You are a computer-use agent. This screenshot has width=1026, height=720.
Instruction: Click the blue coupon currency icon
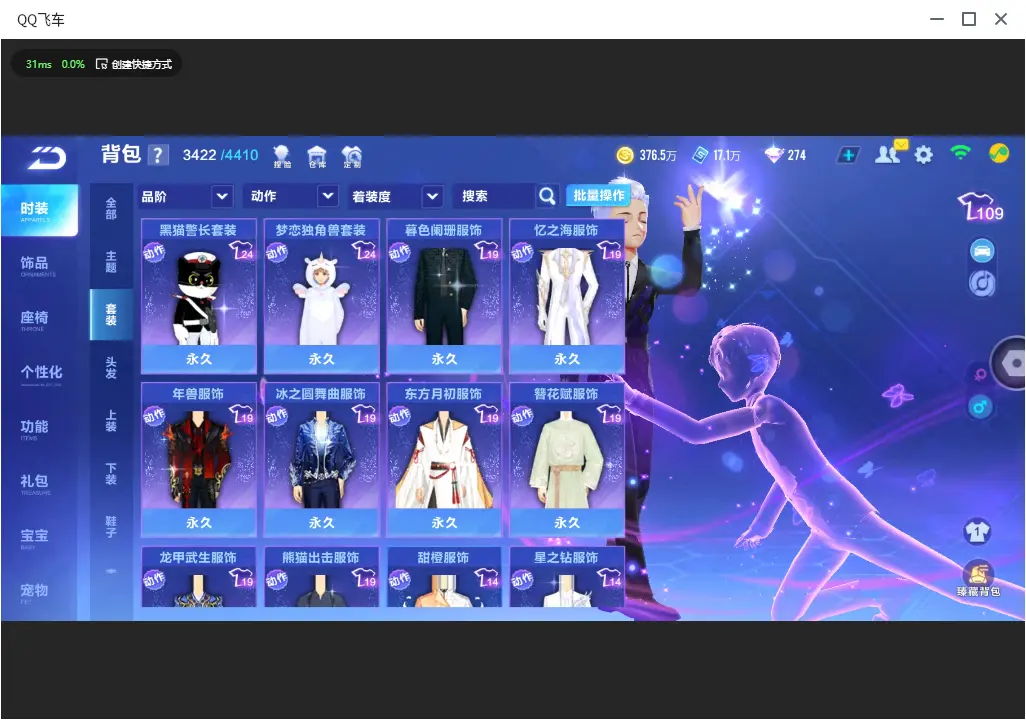point(700,155)
